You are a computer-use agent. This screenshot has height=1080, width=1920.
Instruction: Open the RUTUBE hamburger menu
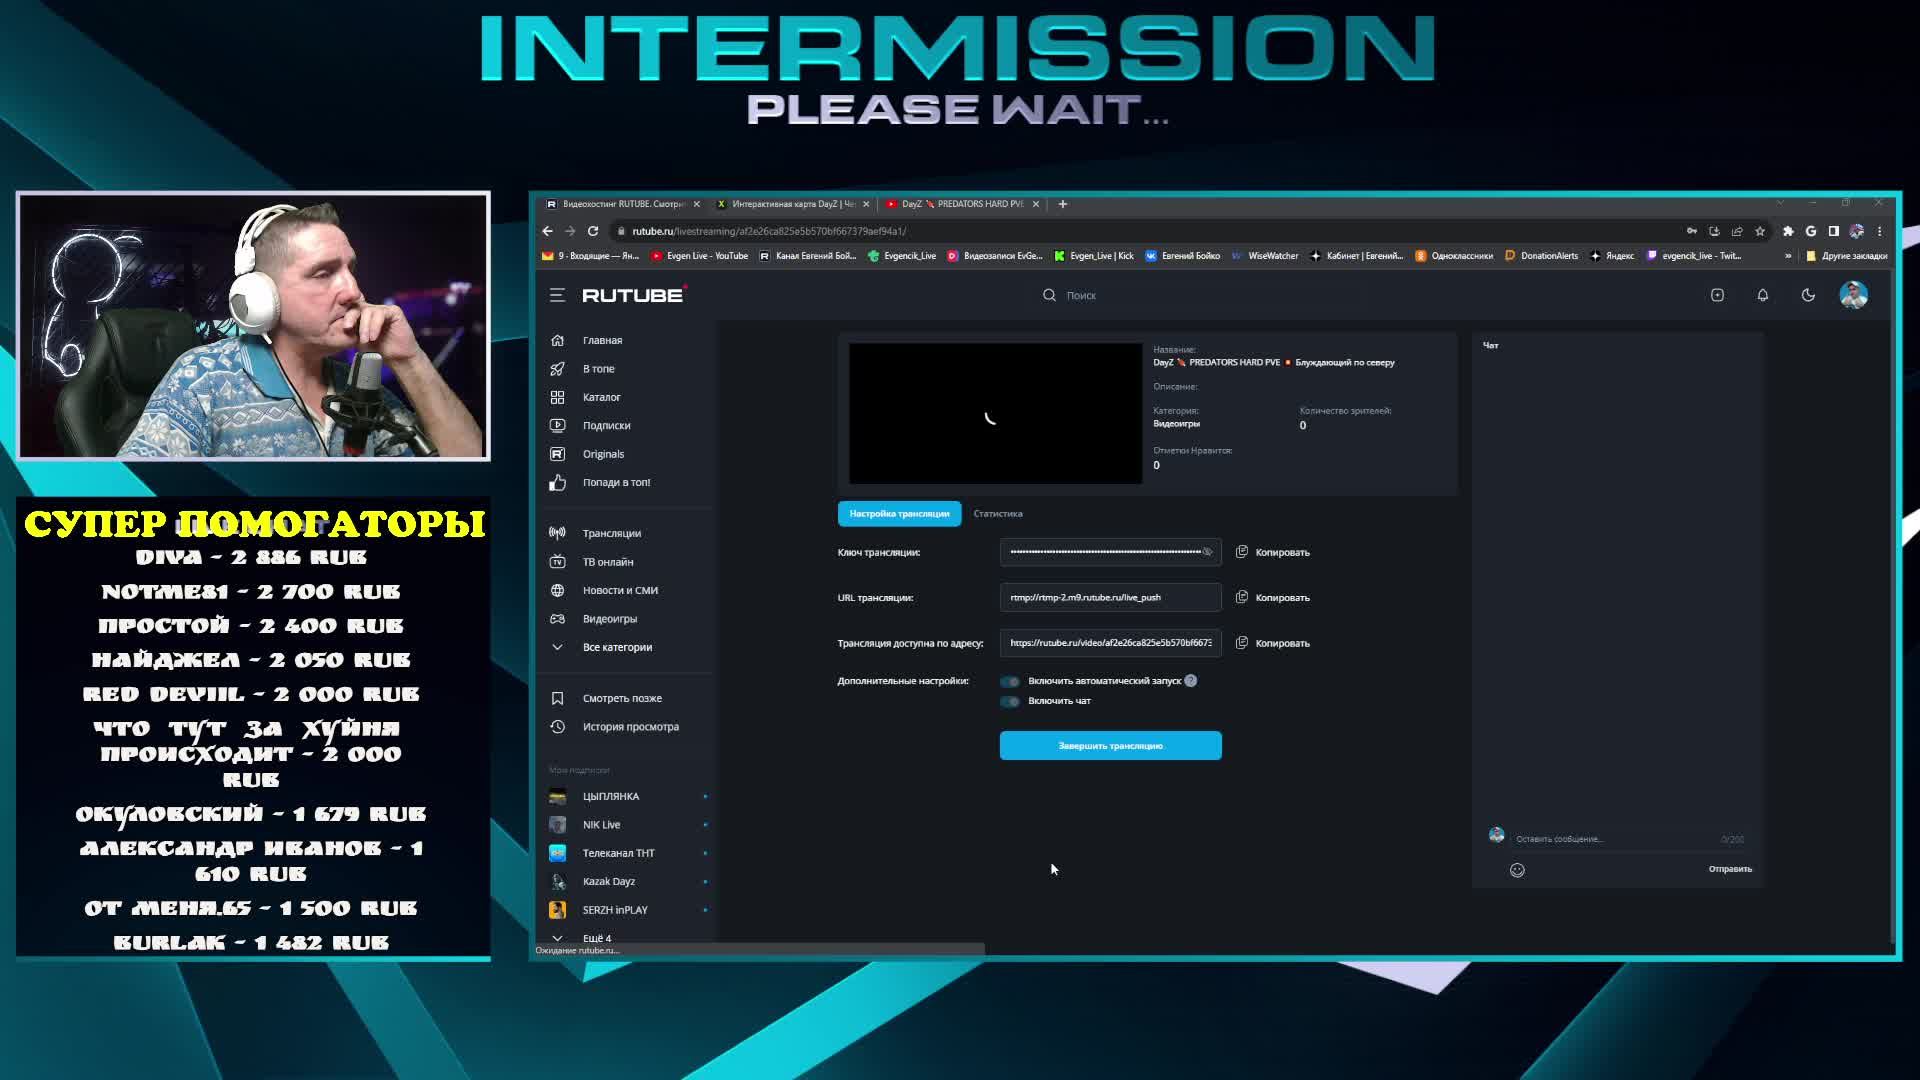point(557,295)
